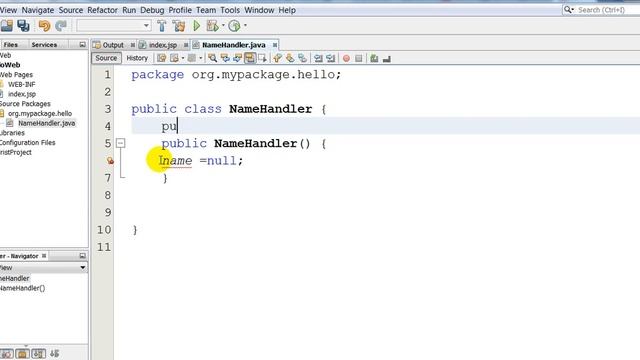Toggle Rectangular Selection mode
Screen dimensions: 640x360
click(262, 58)
